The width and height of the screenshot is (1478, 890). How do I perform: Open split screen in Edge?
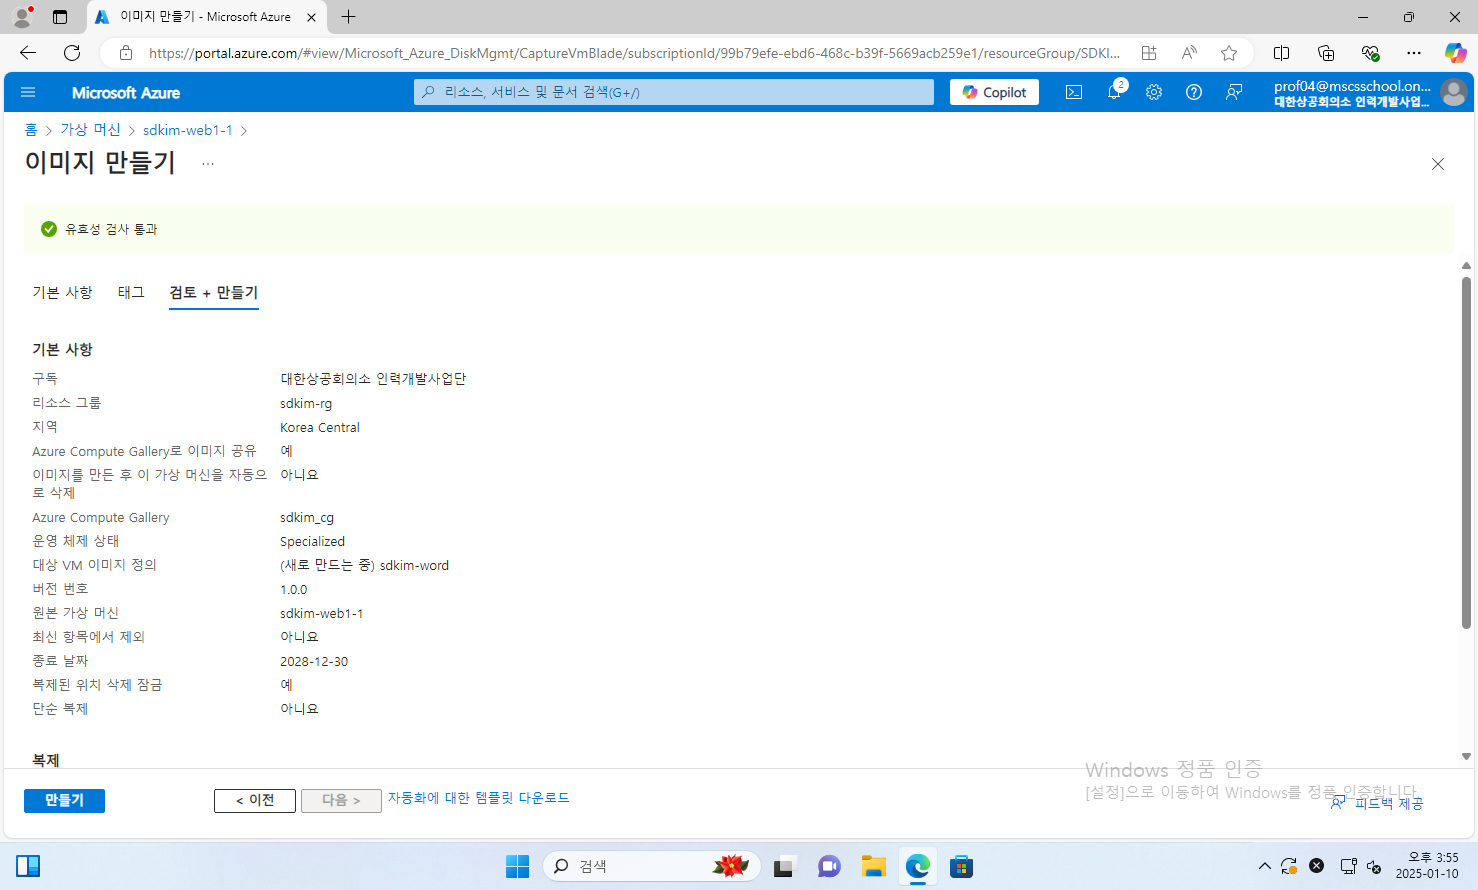click(x=1281, y=53)
